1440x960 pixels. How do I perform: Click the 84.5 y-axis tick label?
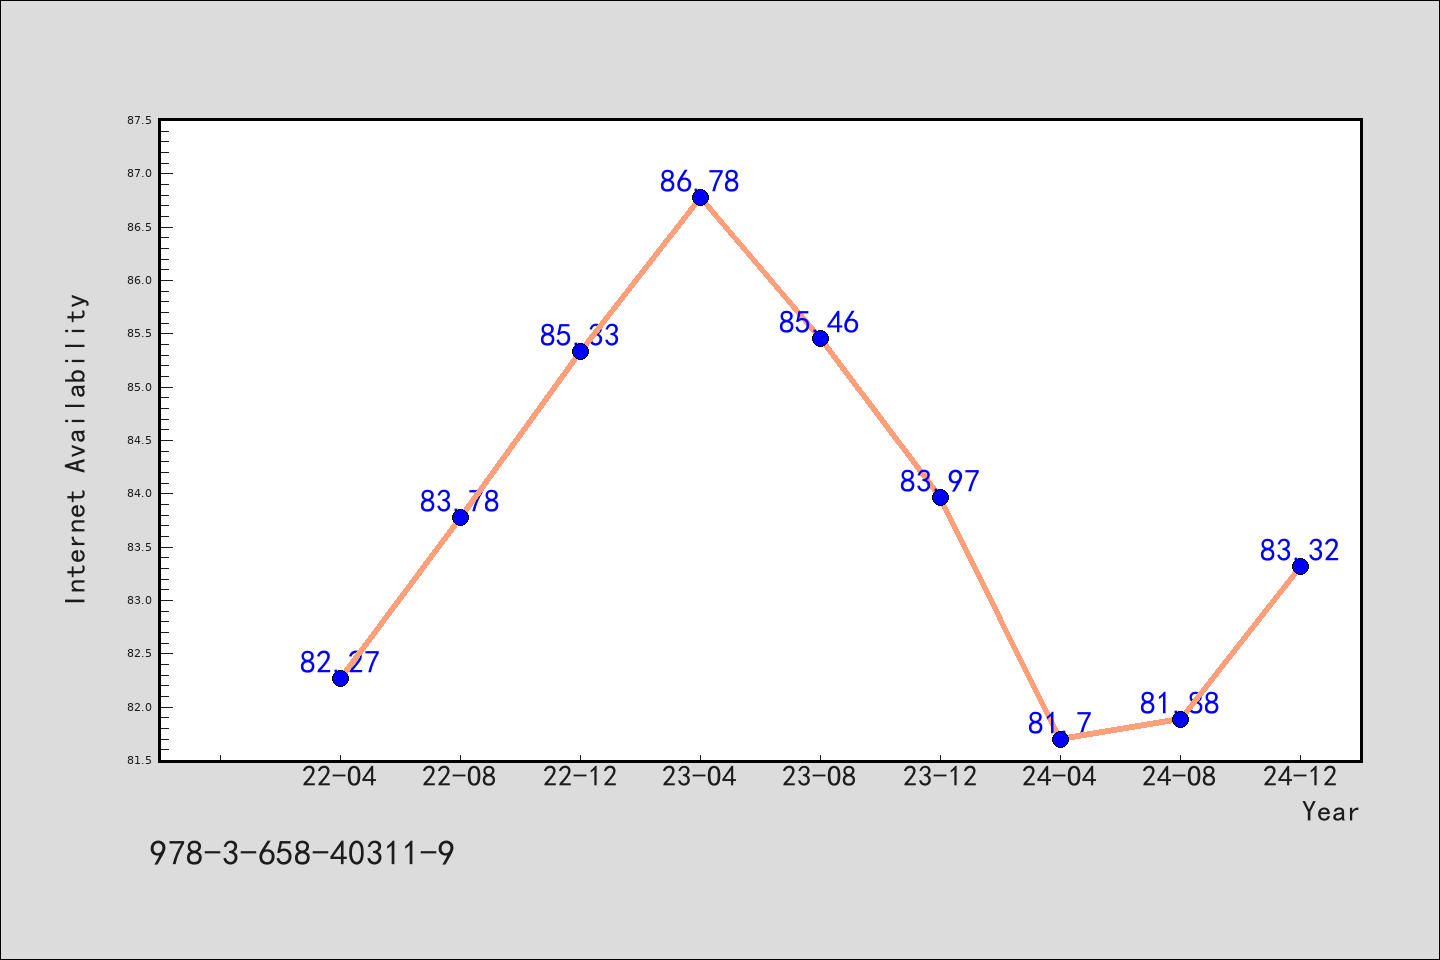click(x=140, y=440)
